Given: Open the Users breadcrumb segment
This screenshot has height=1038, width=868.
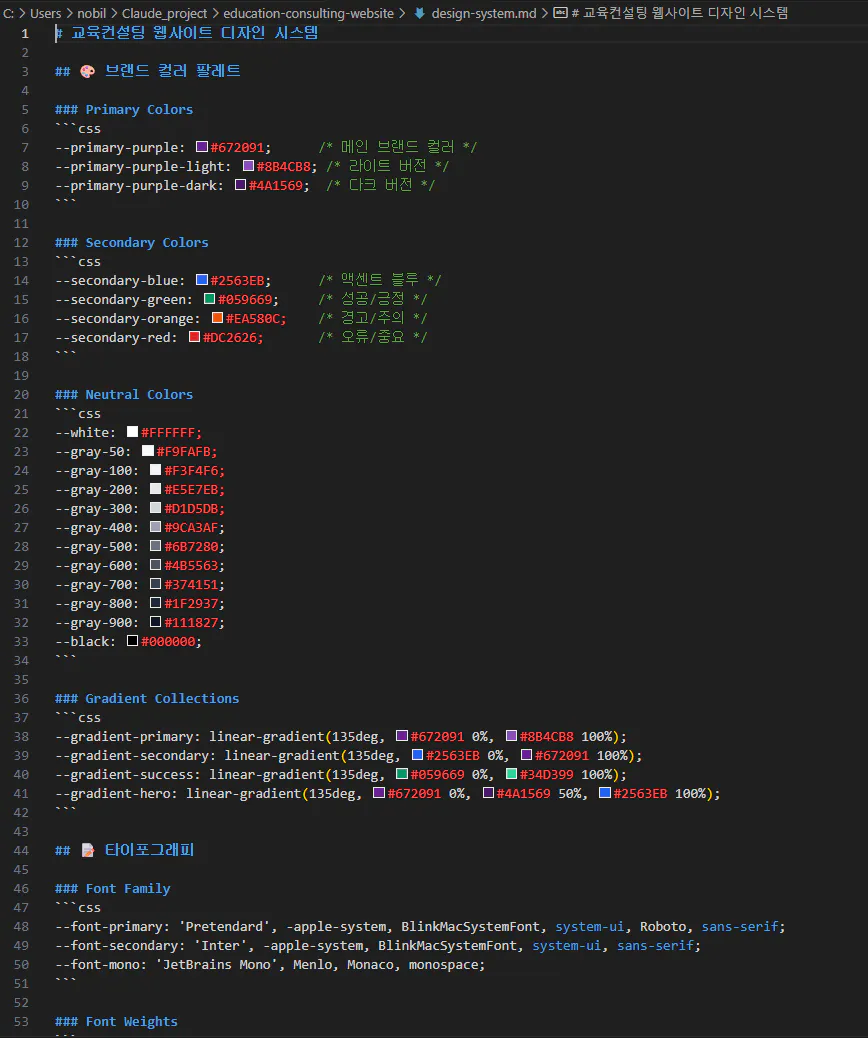Looking at the screenshot, I should click(x=45, y=13).
